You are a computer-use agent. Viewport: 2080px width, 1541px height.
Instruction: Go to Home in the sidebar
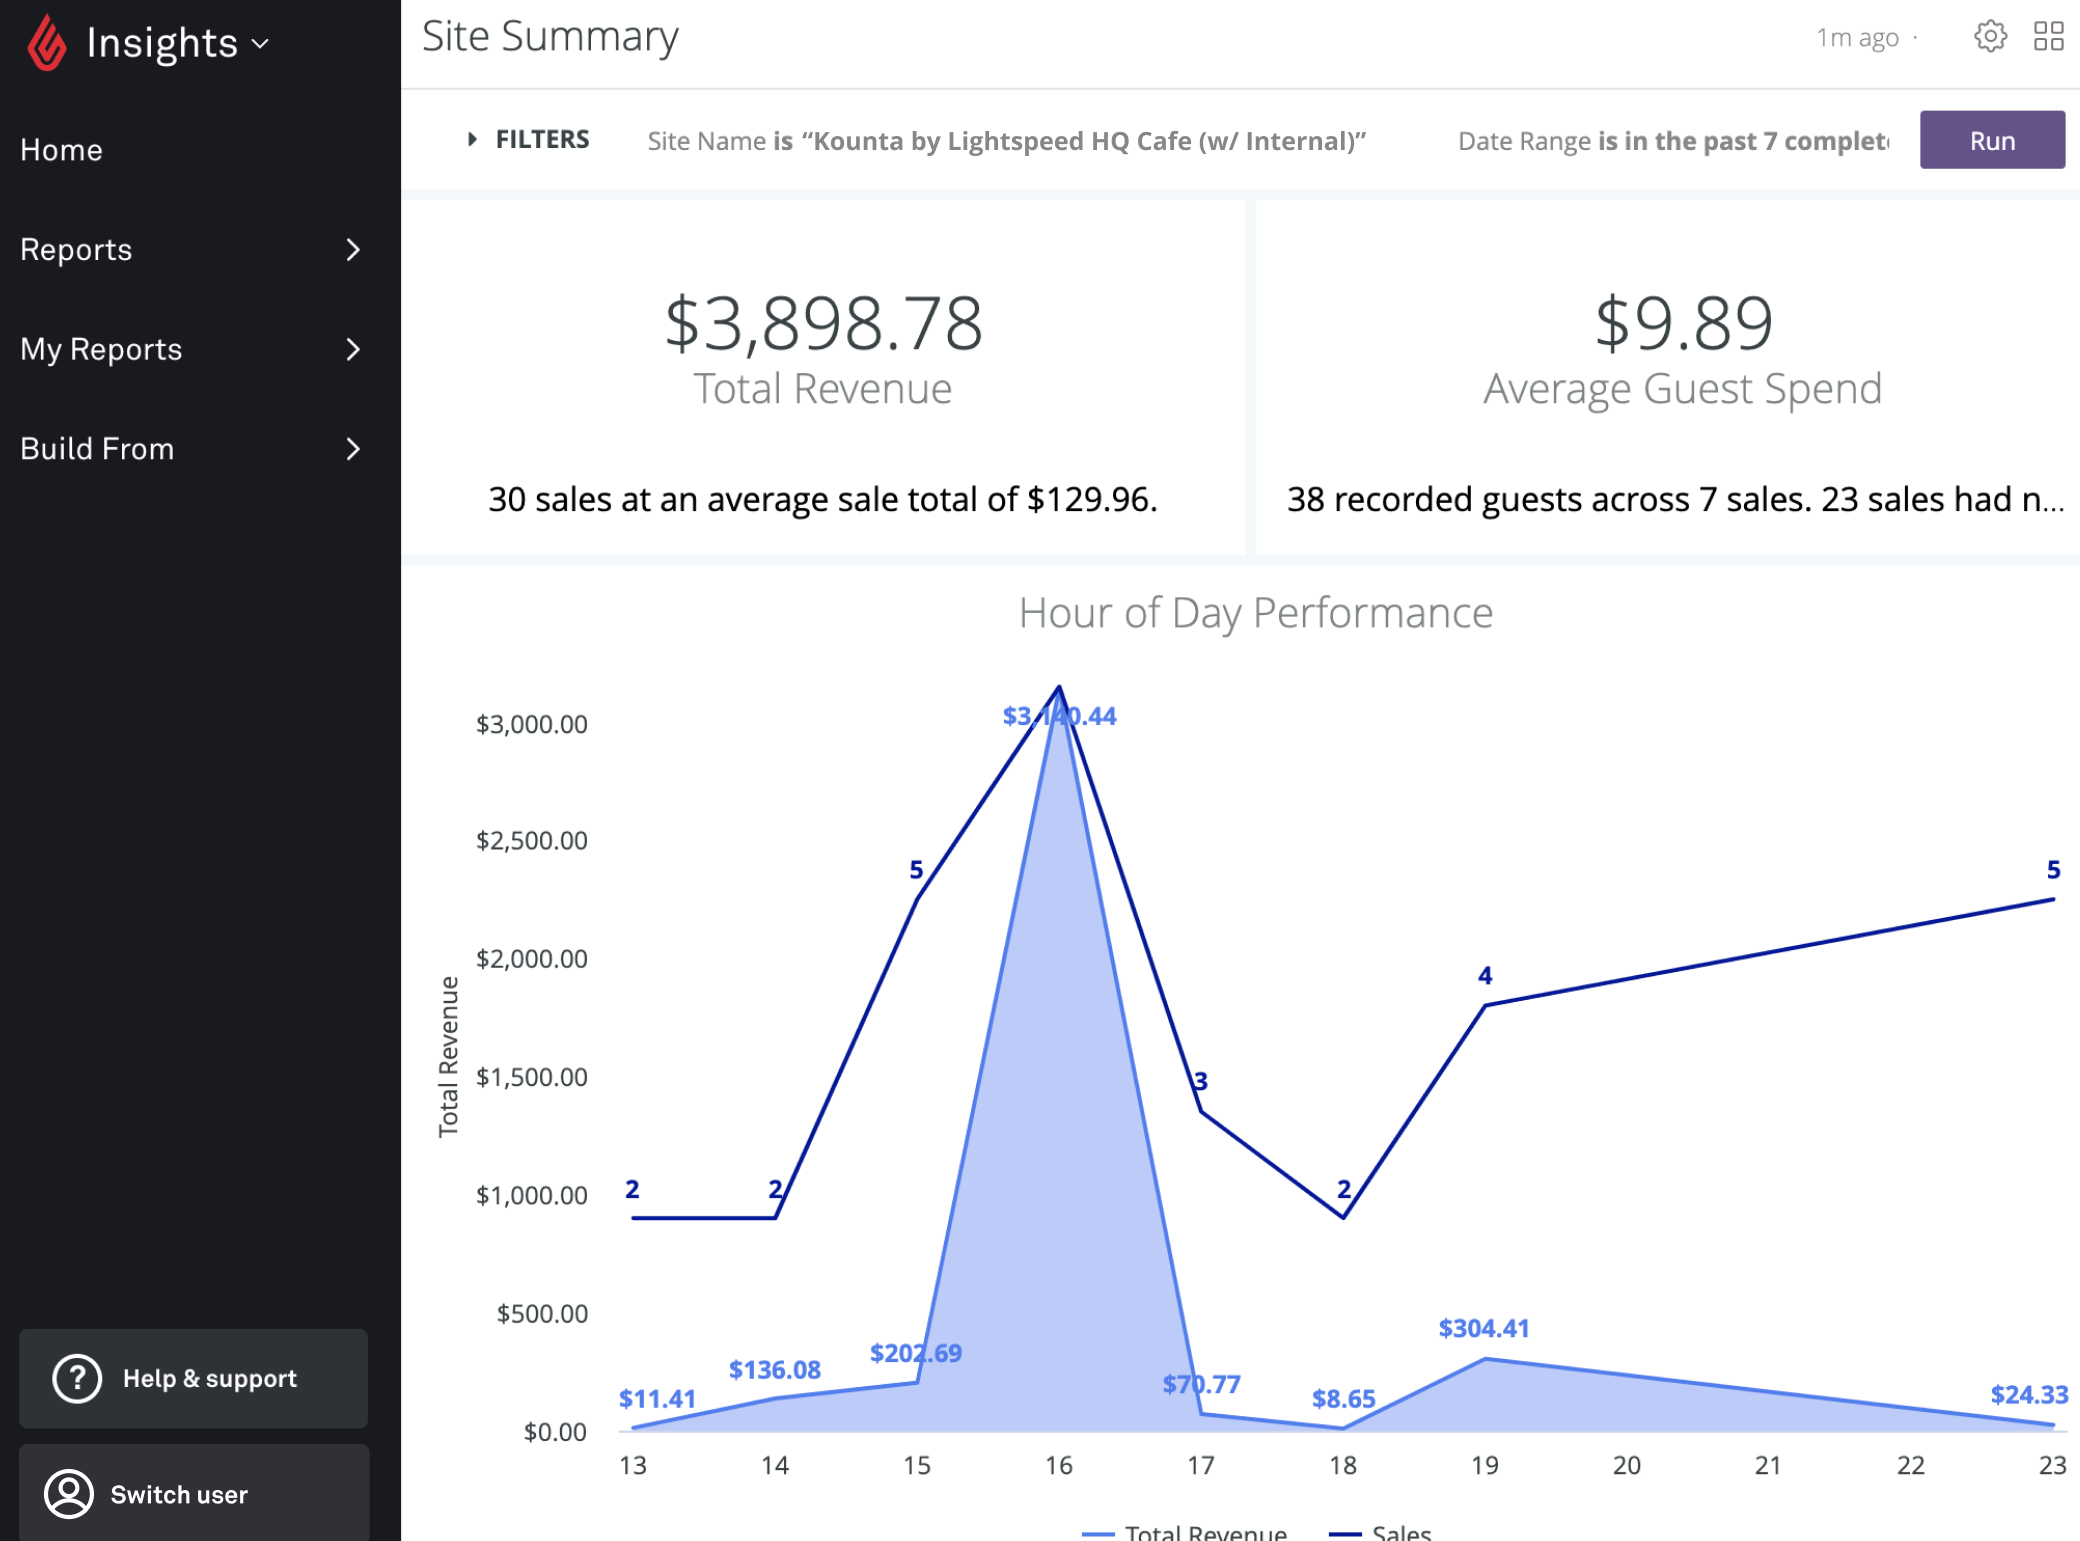click(62, 150)
